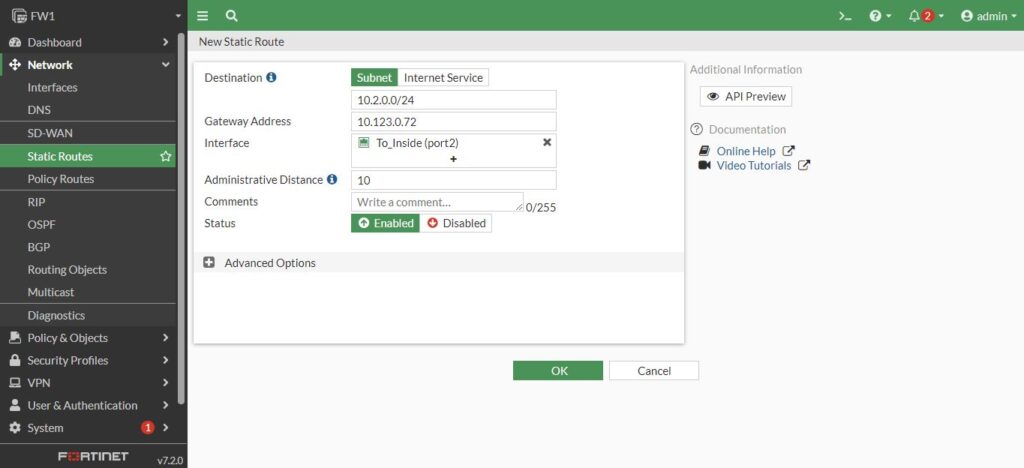Click the favorite star on Static Routes

click(x=166, y=157)
